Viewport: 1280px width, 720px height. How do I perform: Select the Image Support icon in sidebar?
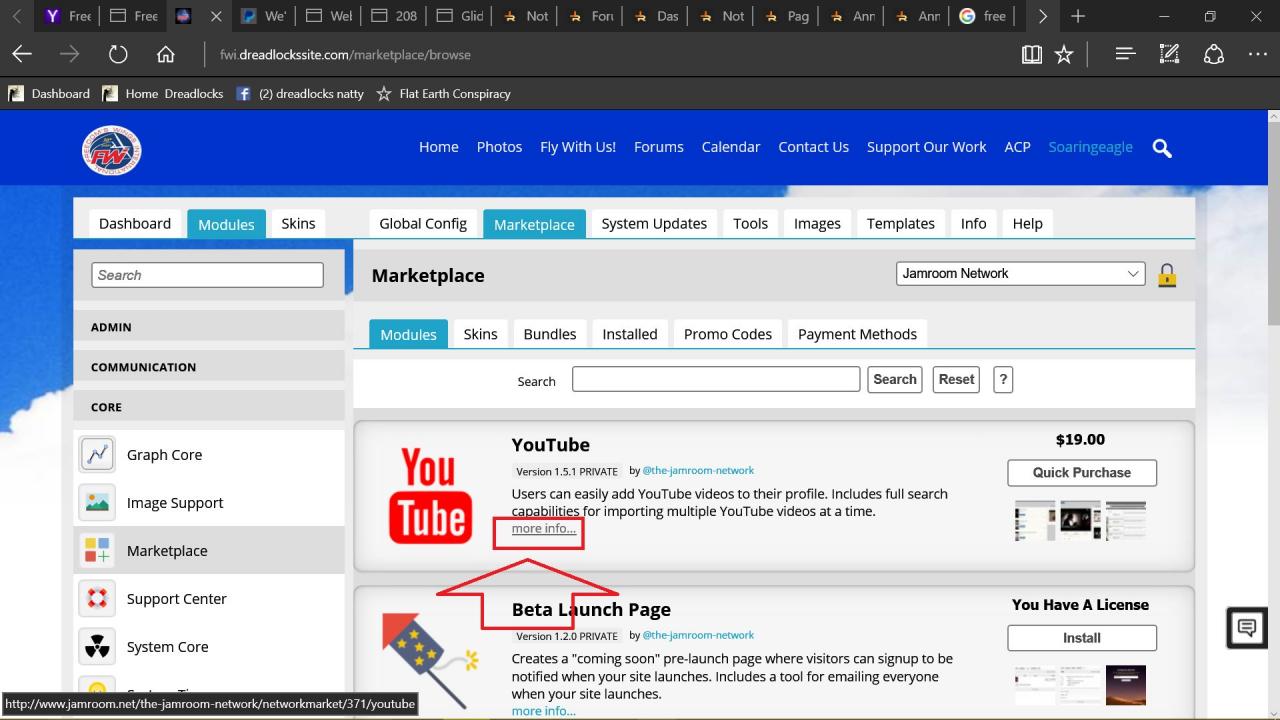(x=97, y=503)
